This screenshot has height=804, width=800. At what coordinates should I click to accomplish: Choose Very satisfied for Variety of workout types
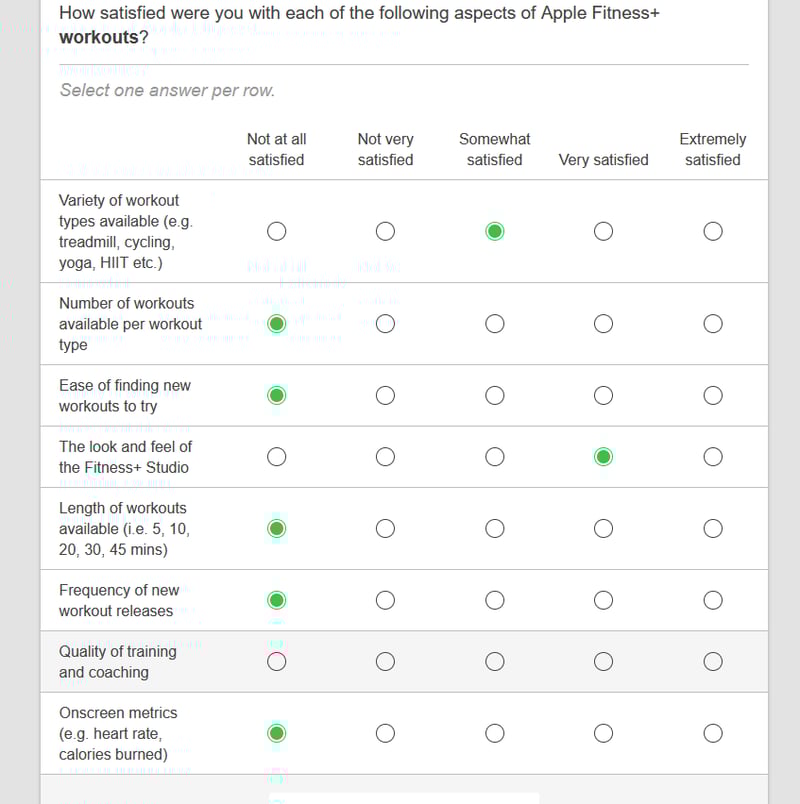pyautogui.click(x=603, y=231)
